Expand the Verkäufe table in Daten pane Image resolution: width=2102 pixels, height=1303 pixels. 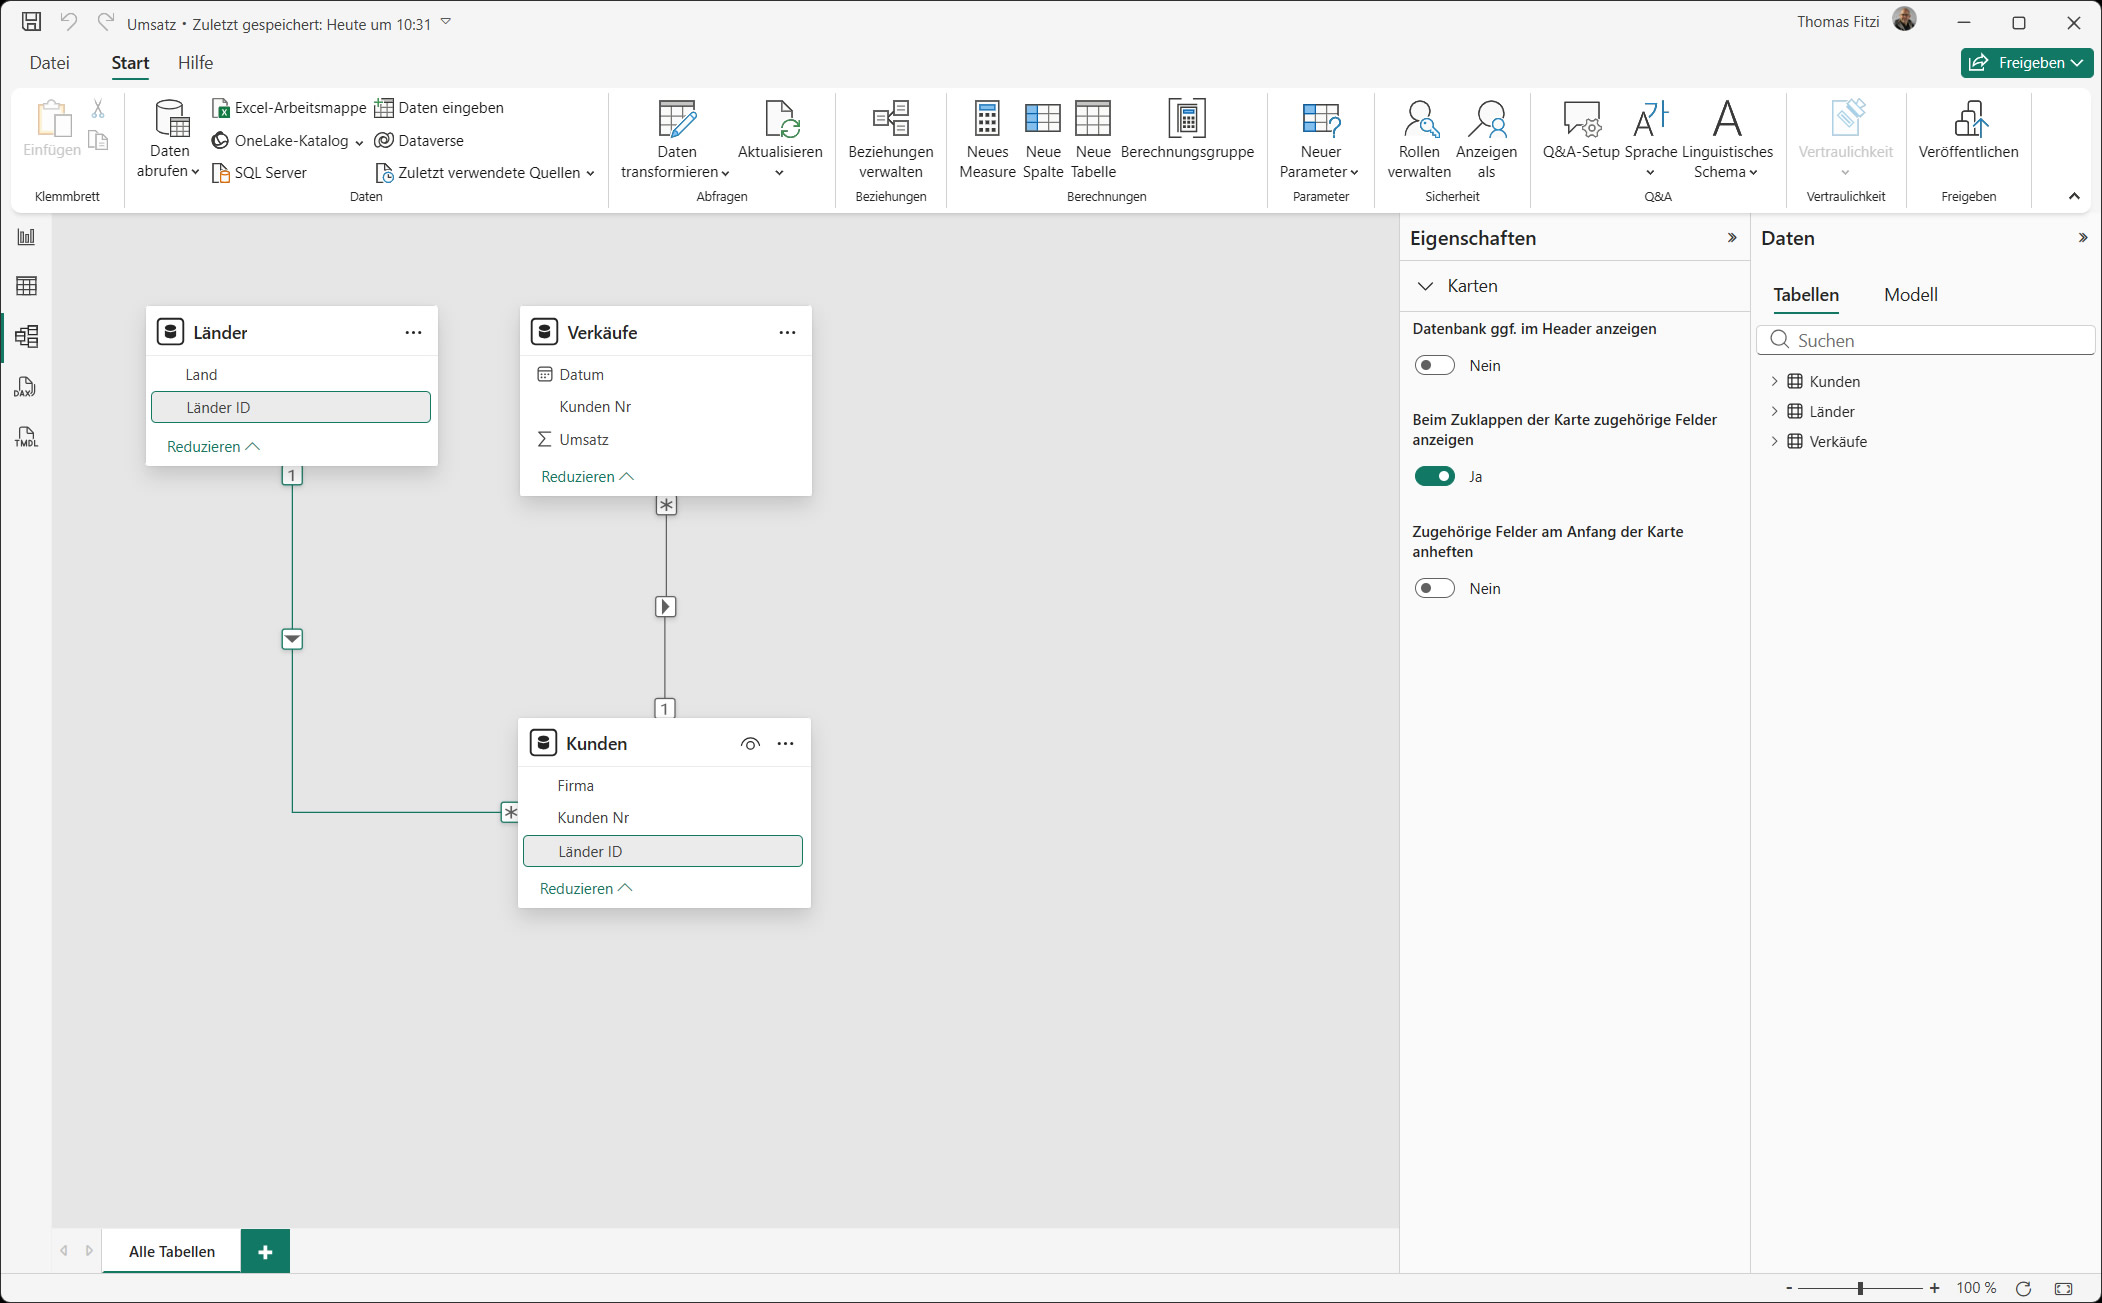point(1774,441)
